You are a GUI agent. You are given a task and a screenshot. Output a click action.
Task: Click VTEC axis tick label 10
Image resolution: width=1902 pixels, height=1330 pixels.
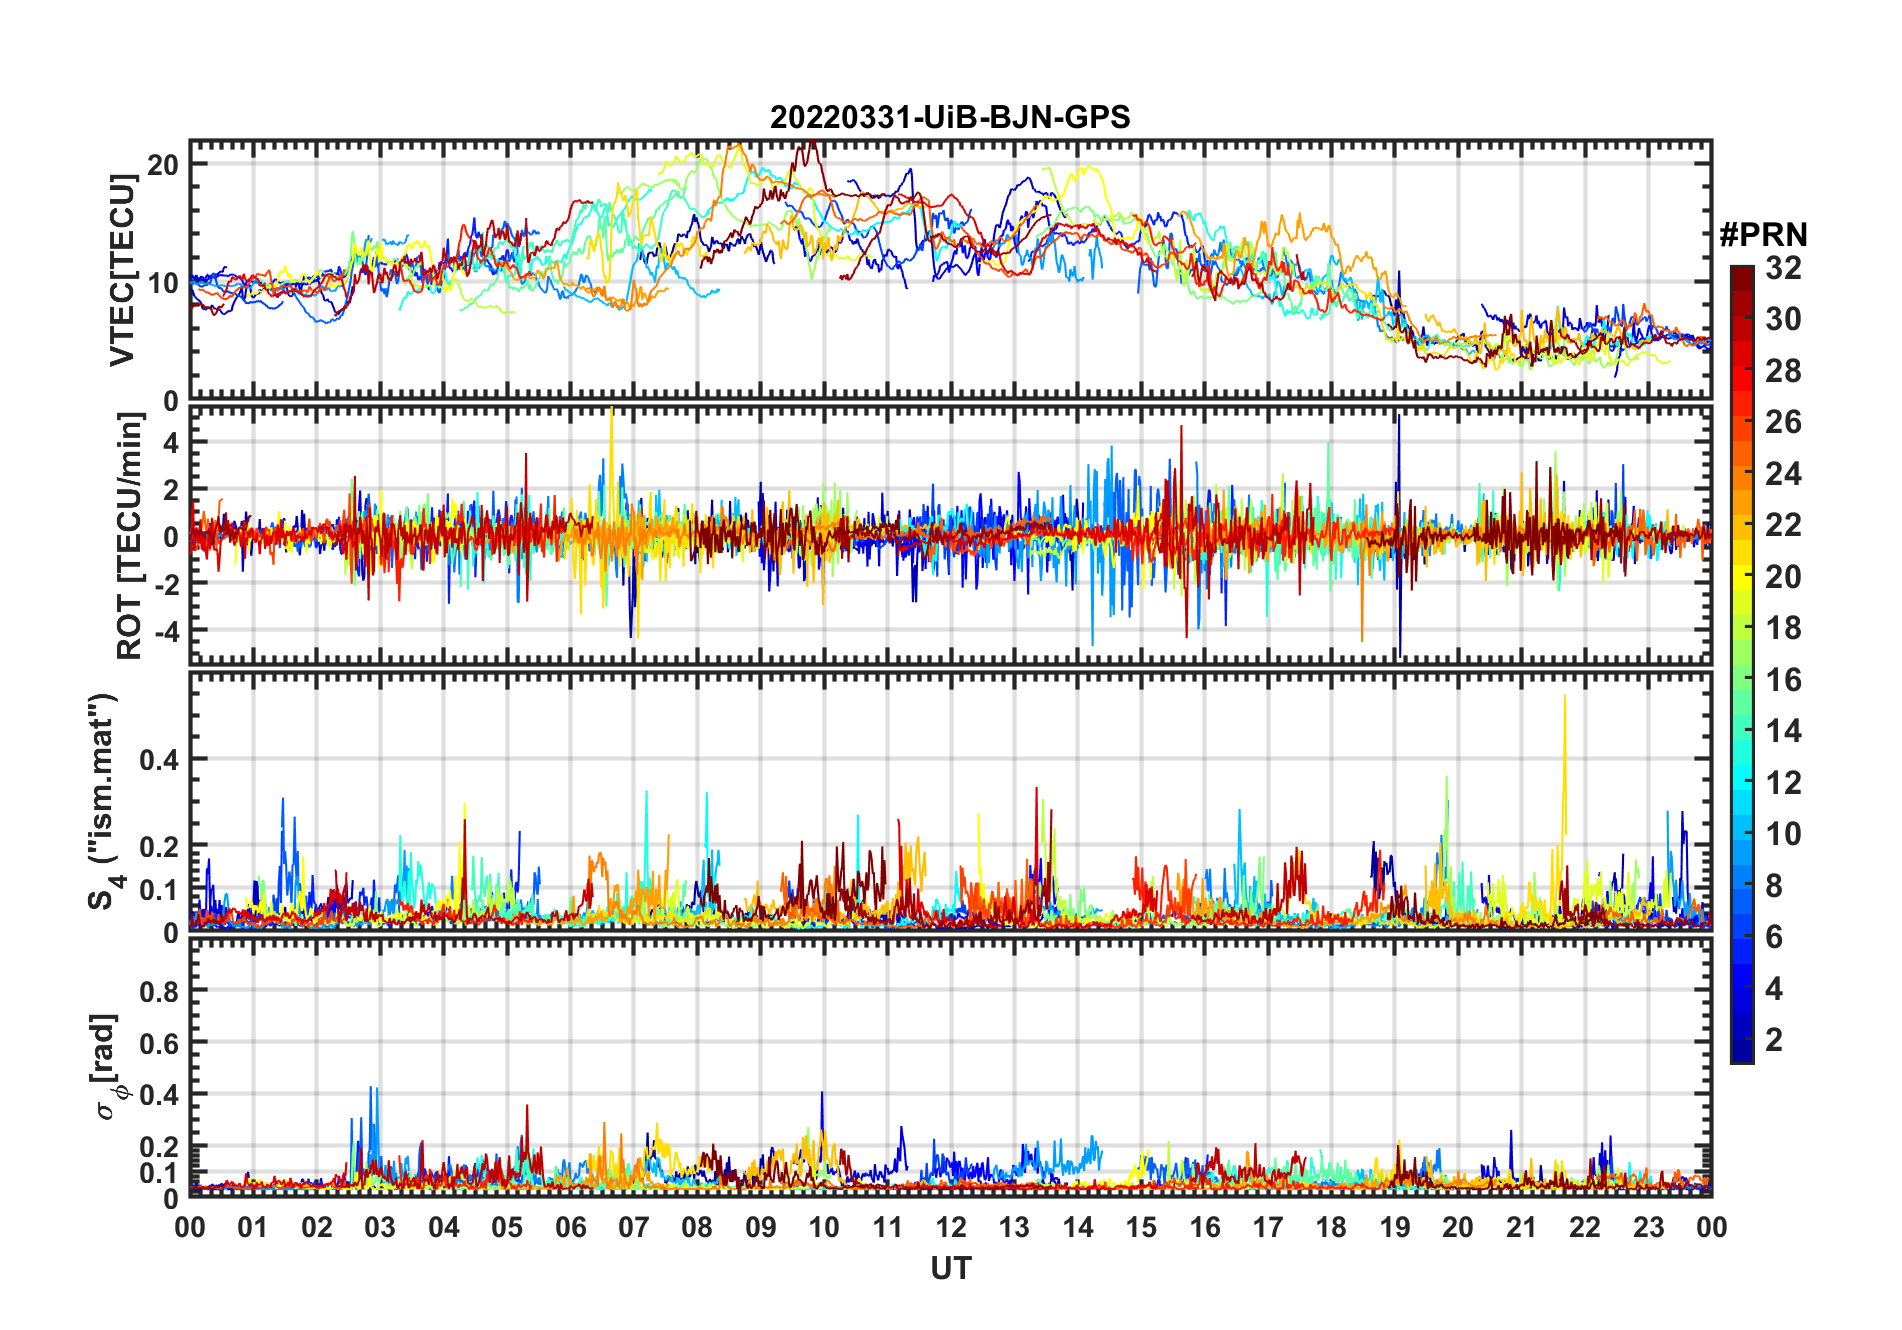(163, 283)
